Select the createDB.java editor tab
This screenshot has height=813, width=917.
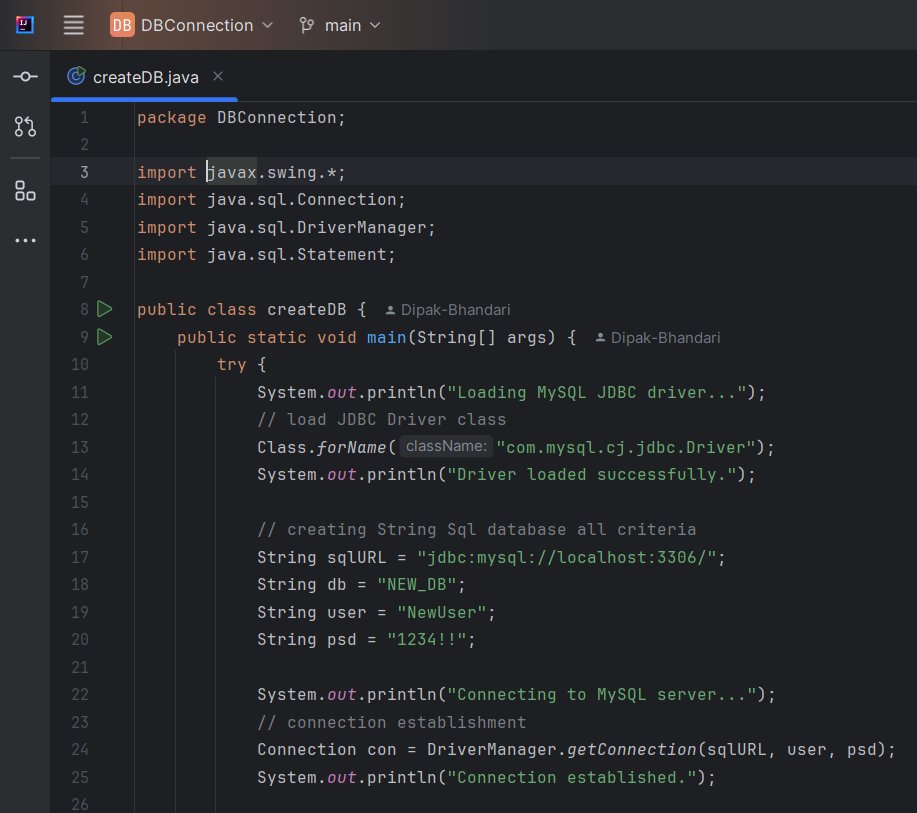144,77
